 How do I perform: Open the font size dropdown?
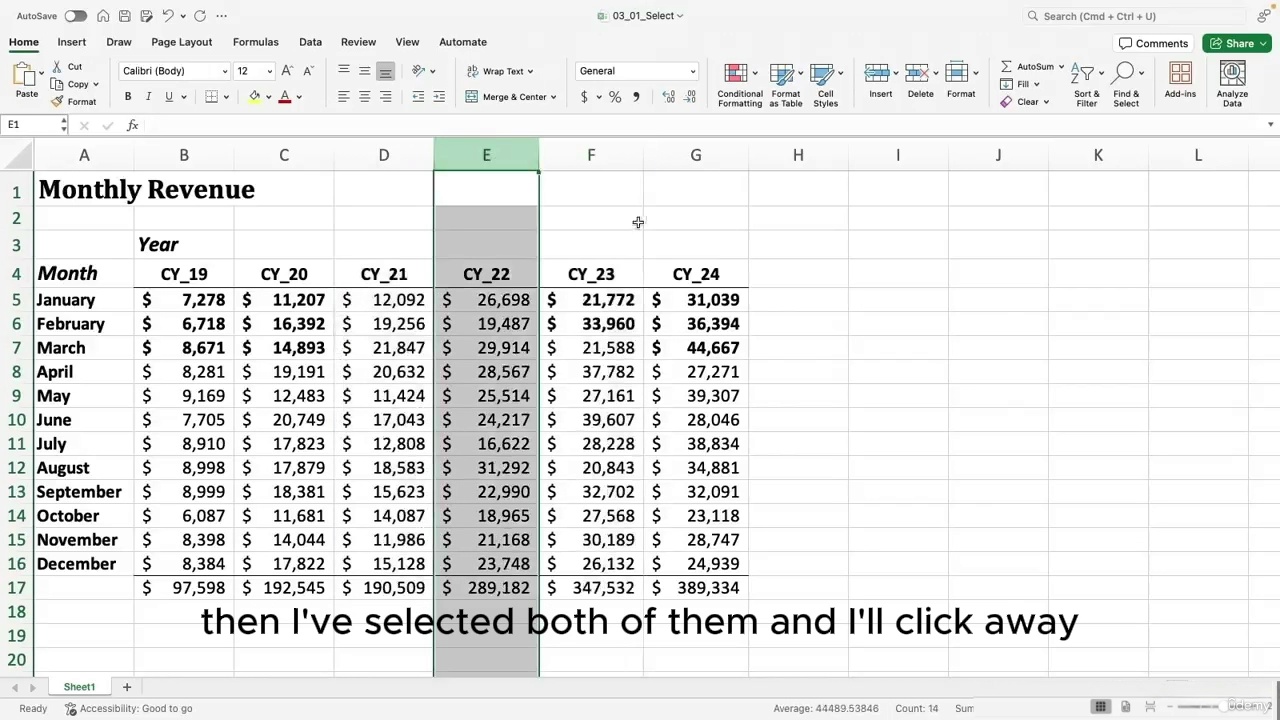(x=269, y=71)
